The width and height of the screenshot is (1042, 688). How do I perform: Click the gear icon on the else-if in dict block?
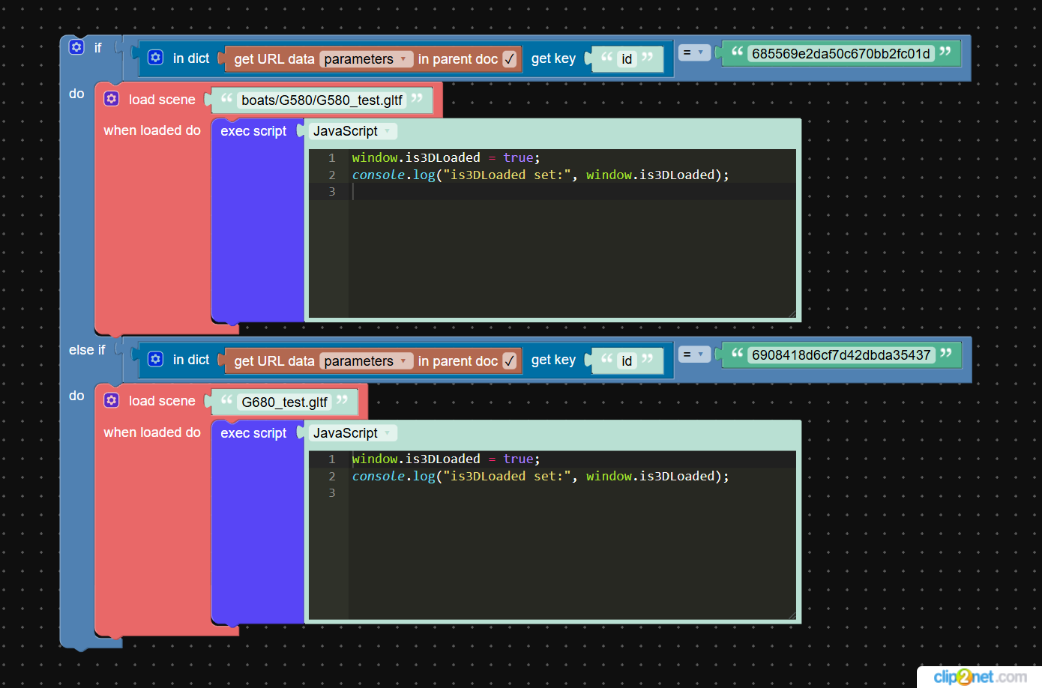(x=155, y=360)
